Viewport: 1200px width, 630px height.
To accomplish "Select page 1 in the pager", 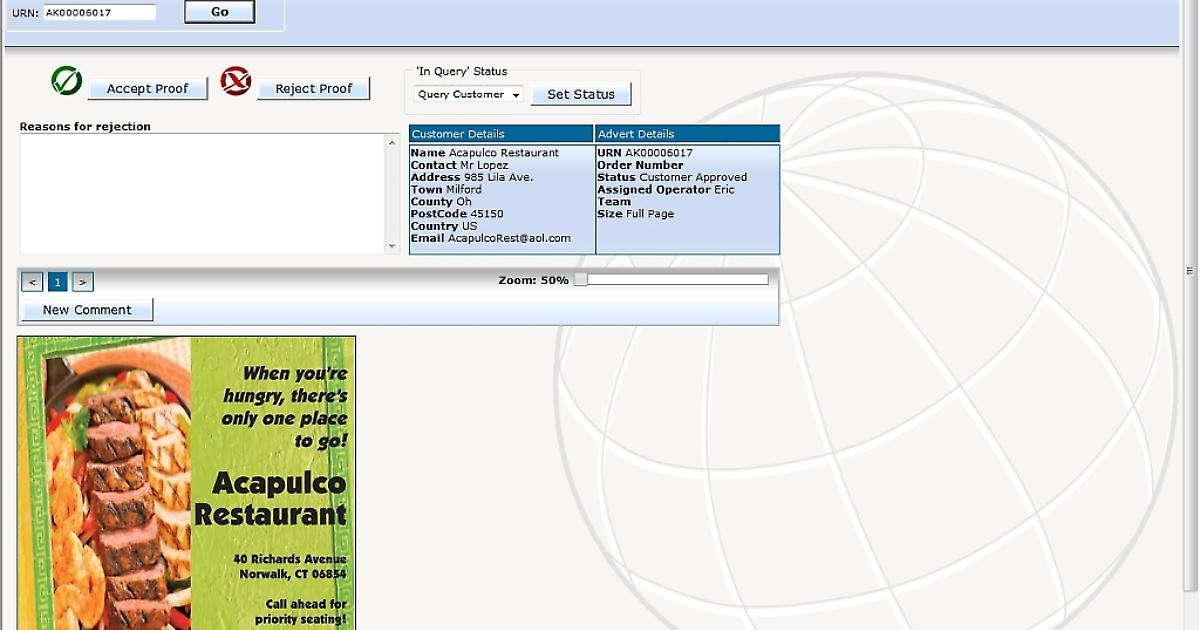I will coord(58,283).
